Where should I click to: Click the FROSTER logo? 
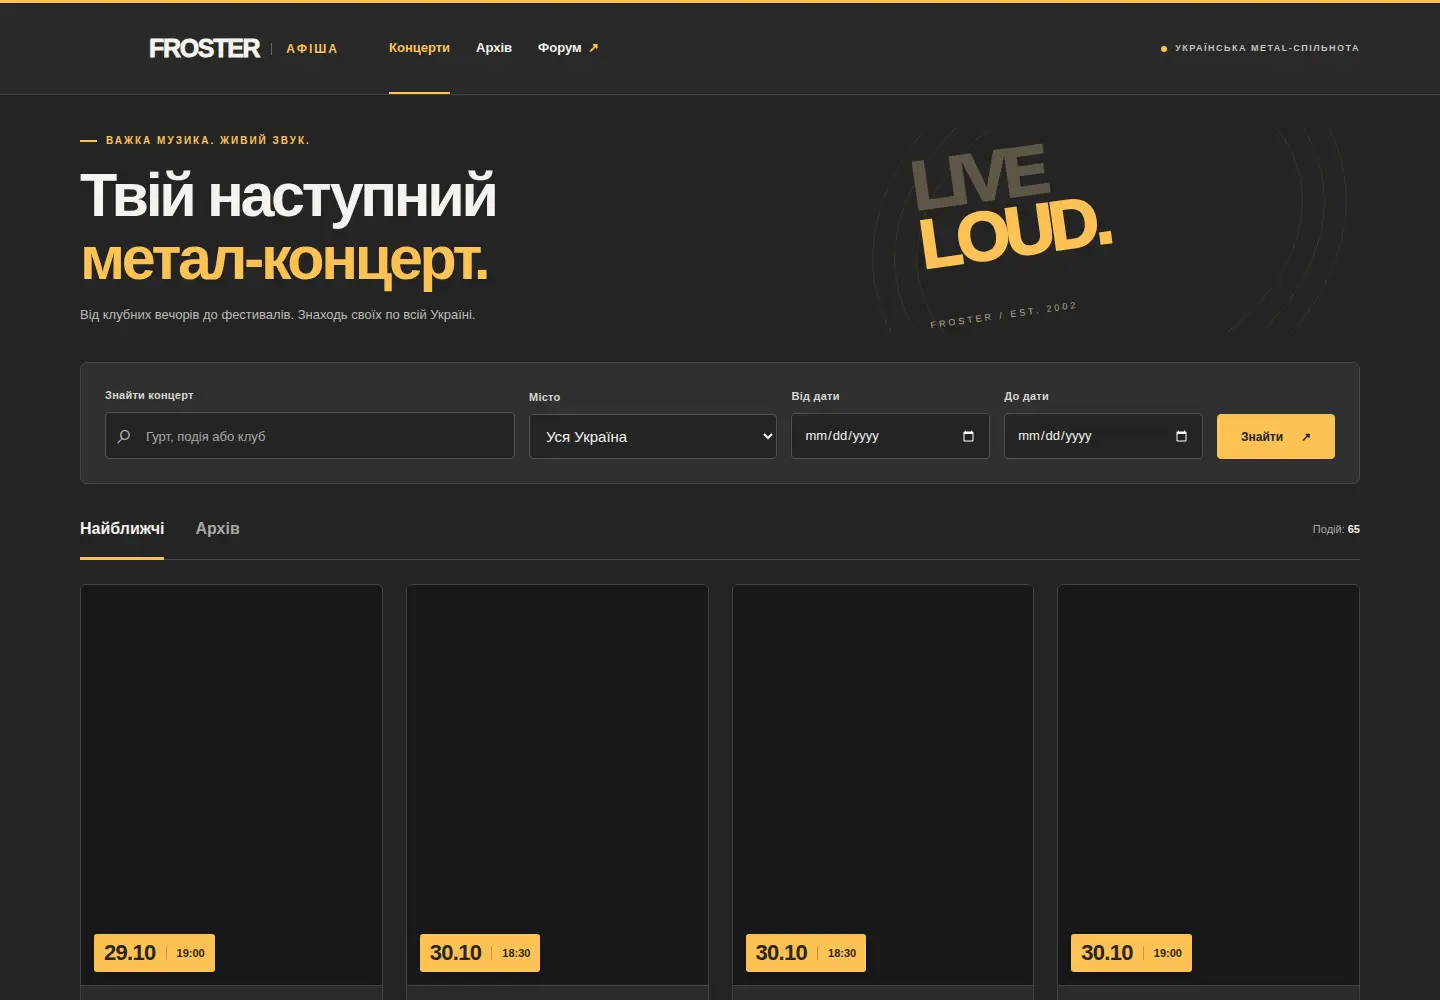click(204, 48)
